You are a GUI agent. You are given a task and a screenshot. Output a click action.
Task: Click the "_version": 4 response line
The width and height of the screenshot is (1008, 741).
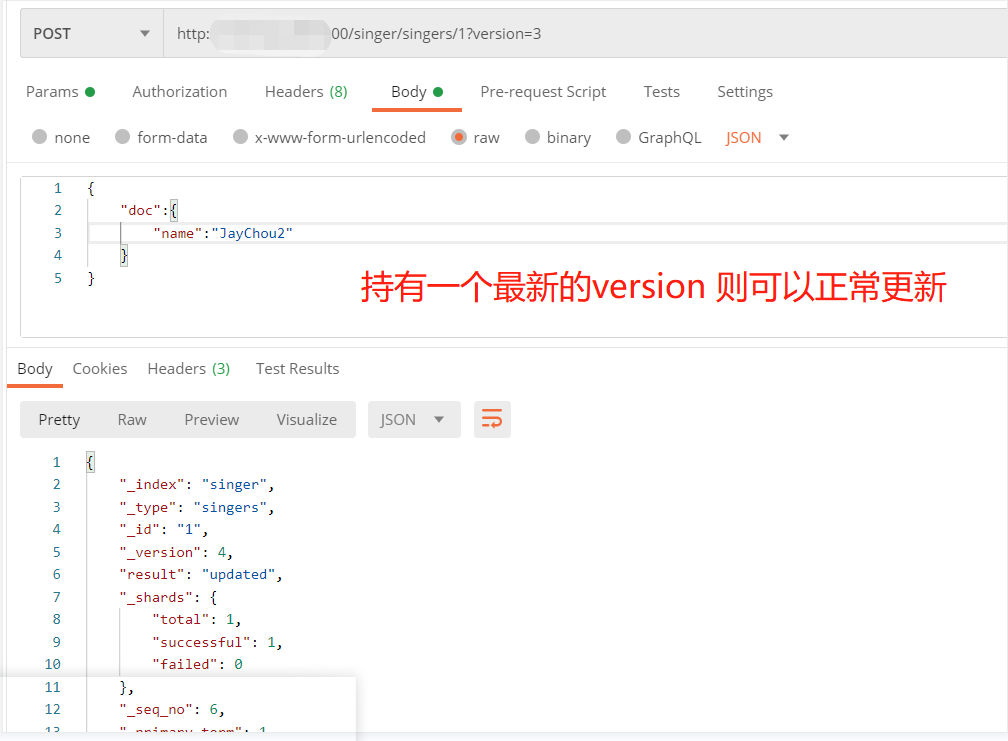pos(176,552)
